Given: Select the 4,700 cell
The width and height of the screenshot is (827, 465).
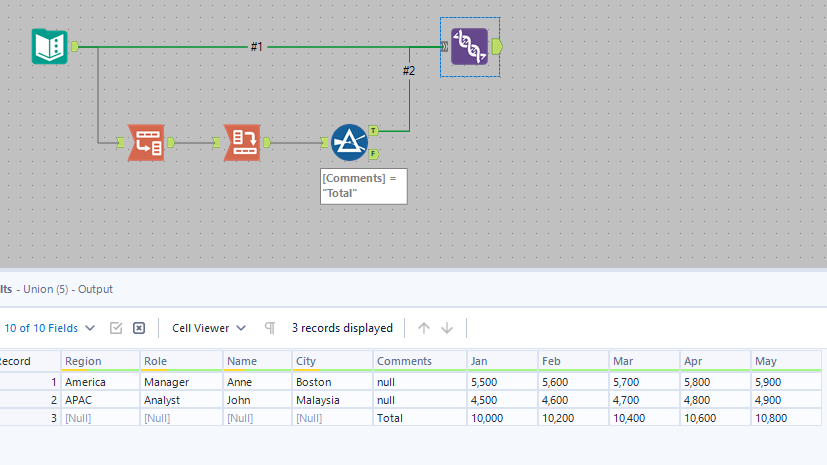Looking at the screenshot, I should pyautogui.click(x=644, y=400).
